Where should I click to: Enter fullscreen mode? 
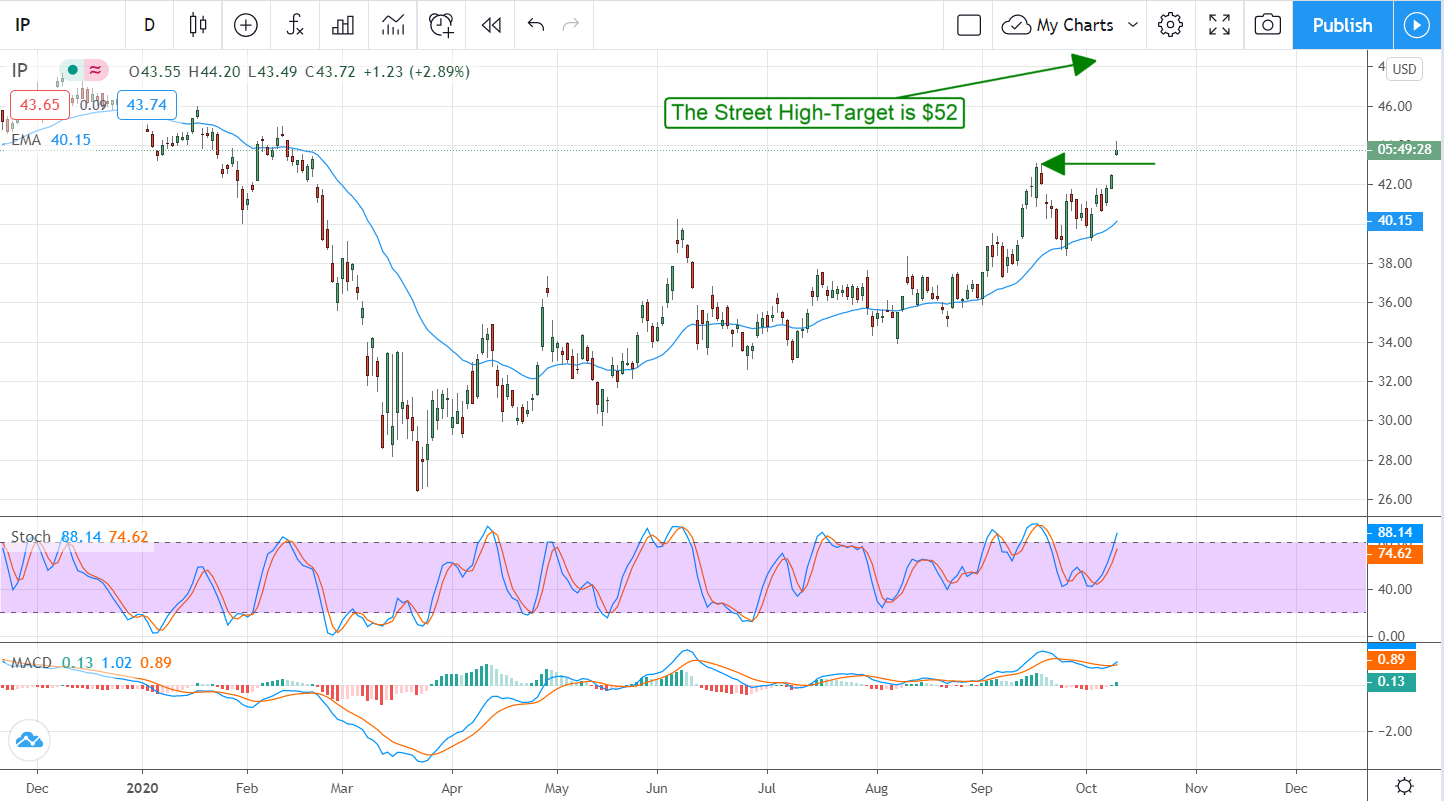pyautogui.click(x=1219, y=25)
